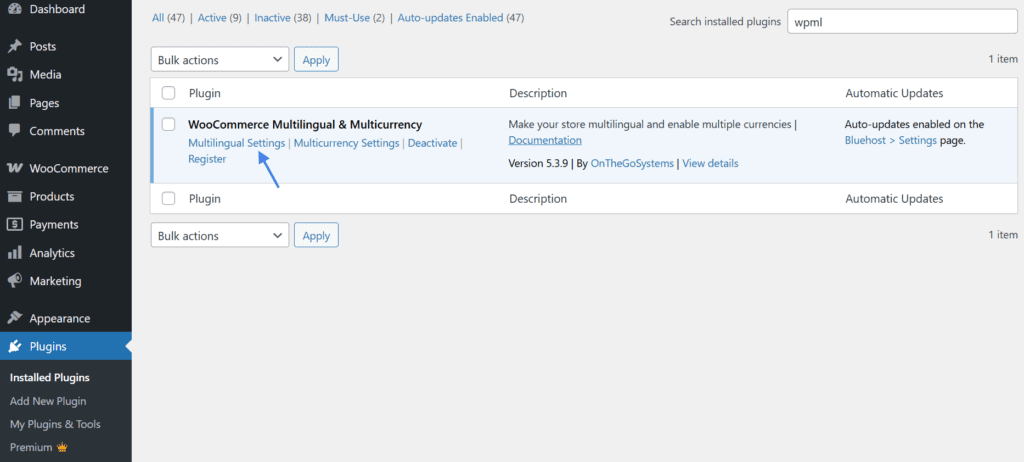Click the Posts pushpin icon

click(x=14, y=46)
